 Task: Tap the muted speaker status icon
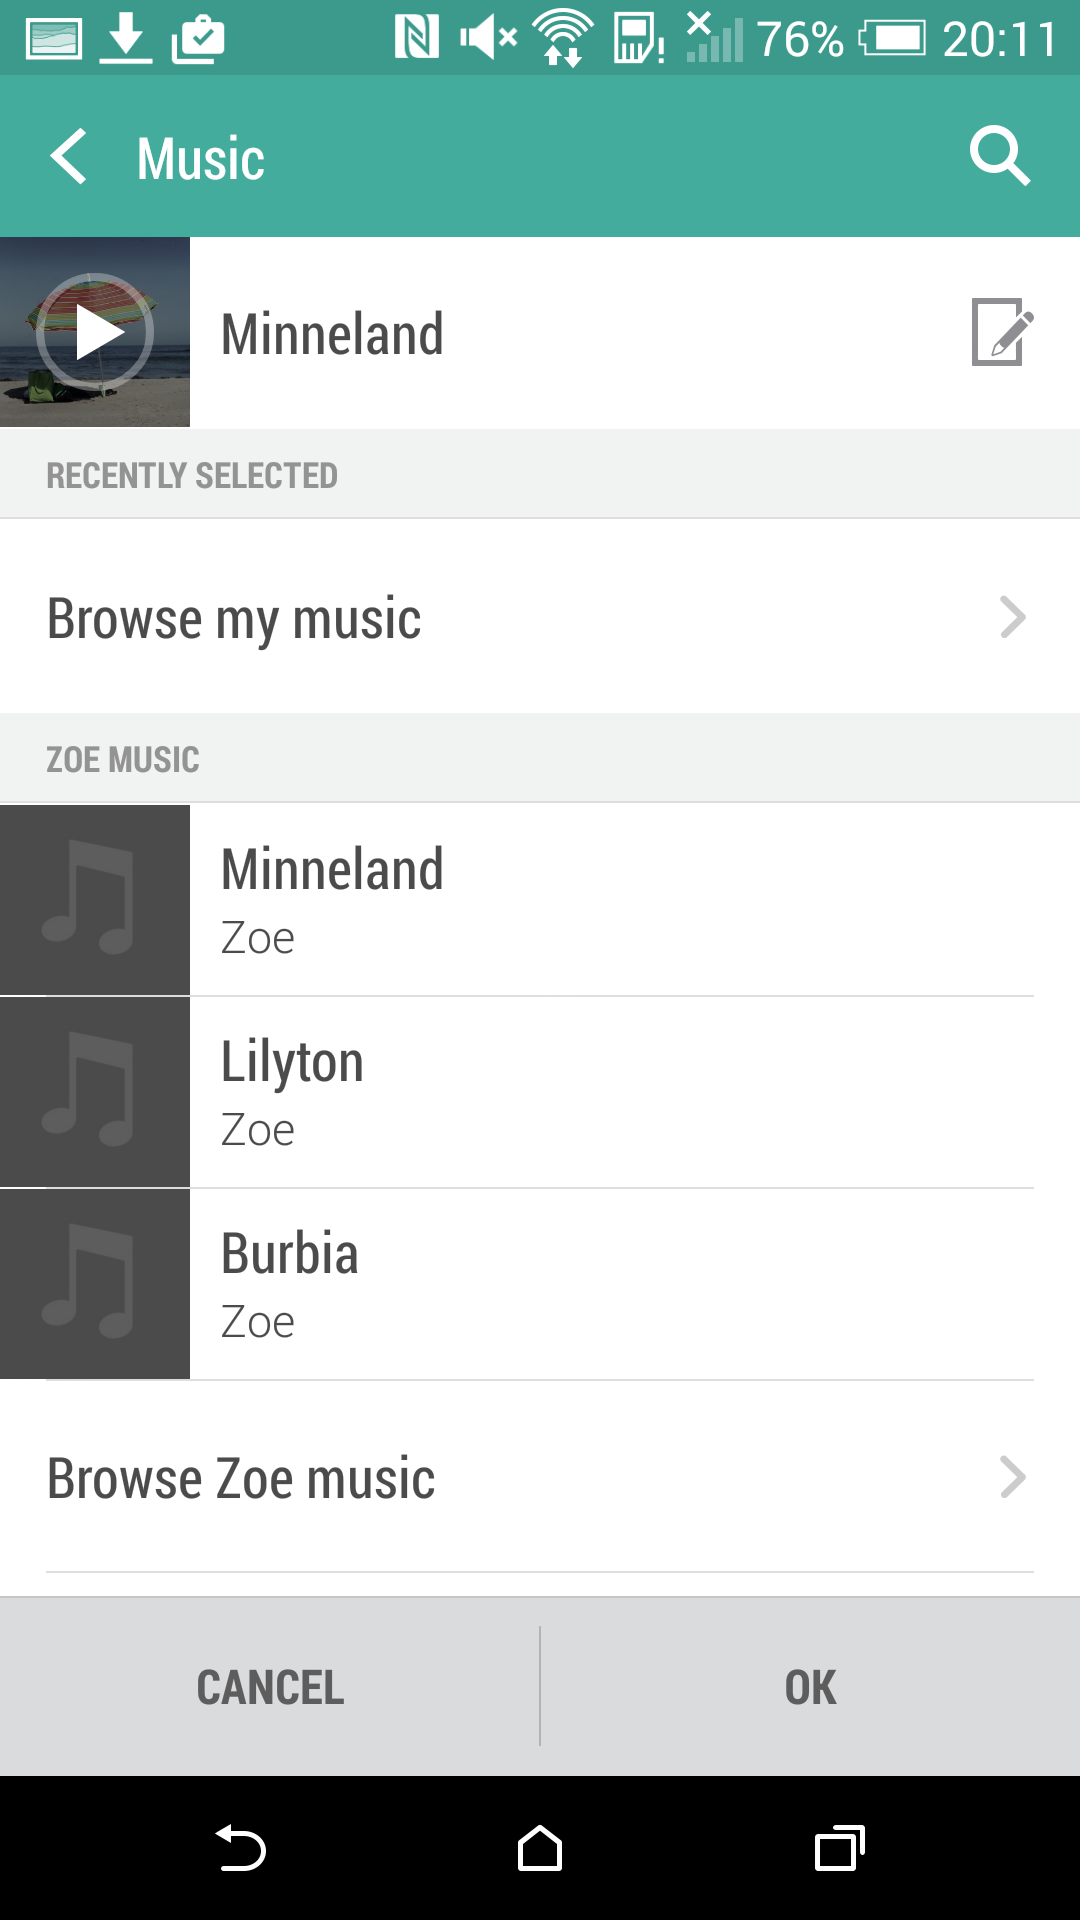(x=488, y=38)
